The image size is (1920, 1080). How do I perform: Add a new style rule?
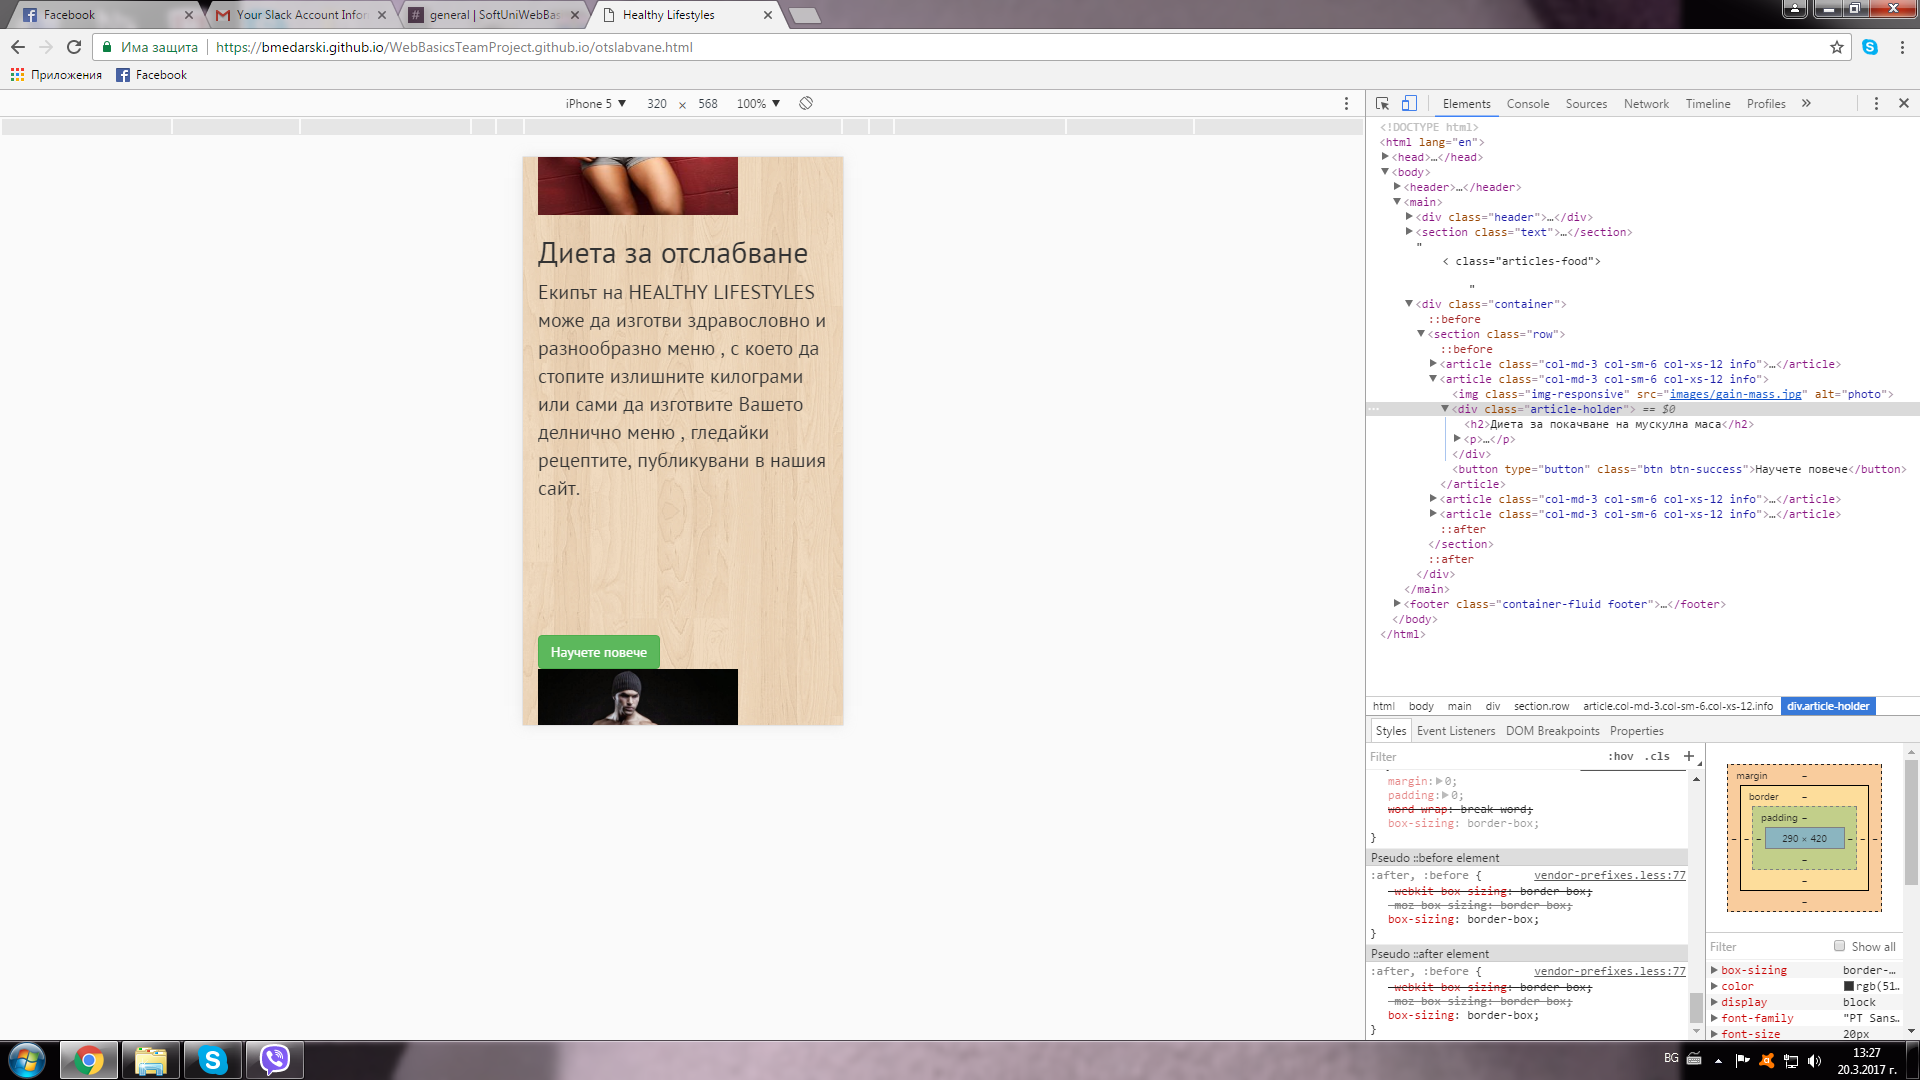1689,756
